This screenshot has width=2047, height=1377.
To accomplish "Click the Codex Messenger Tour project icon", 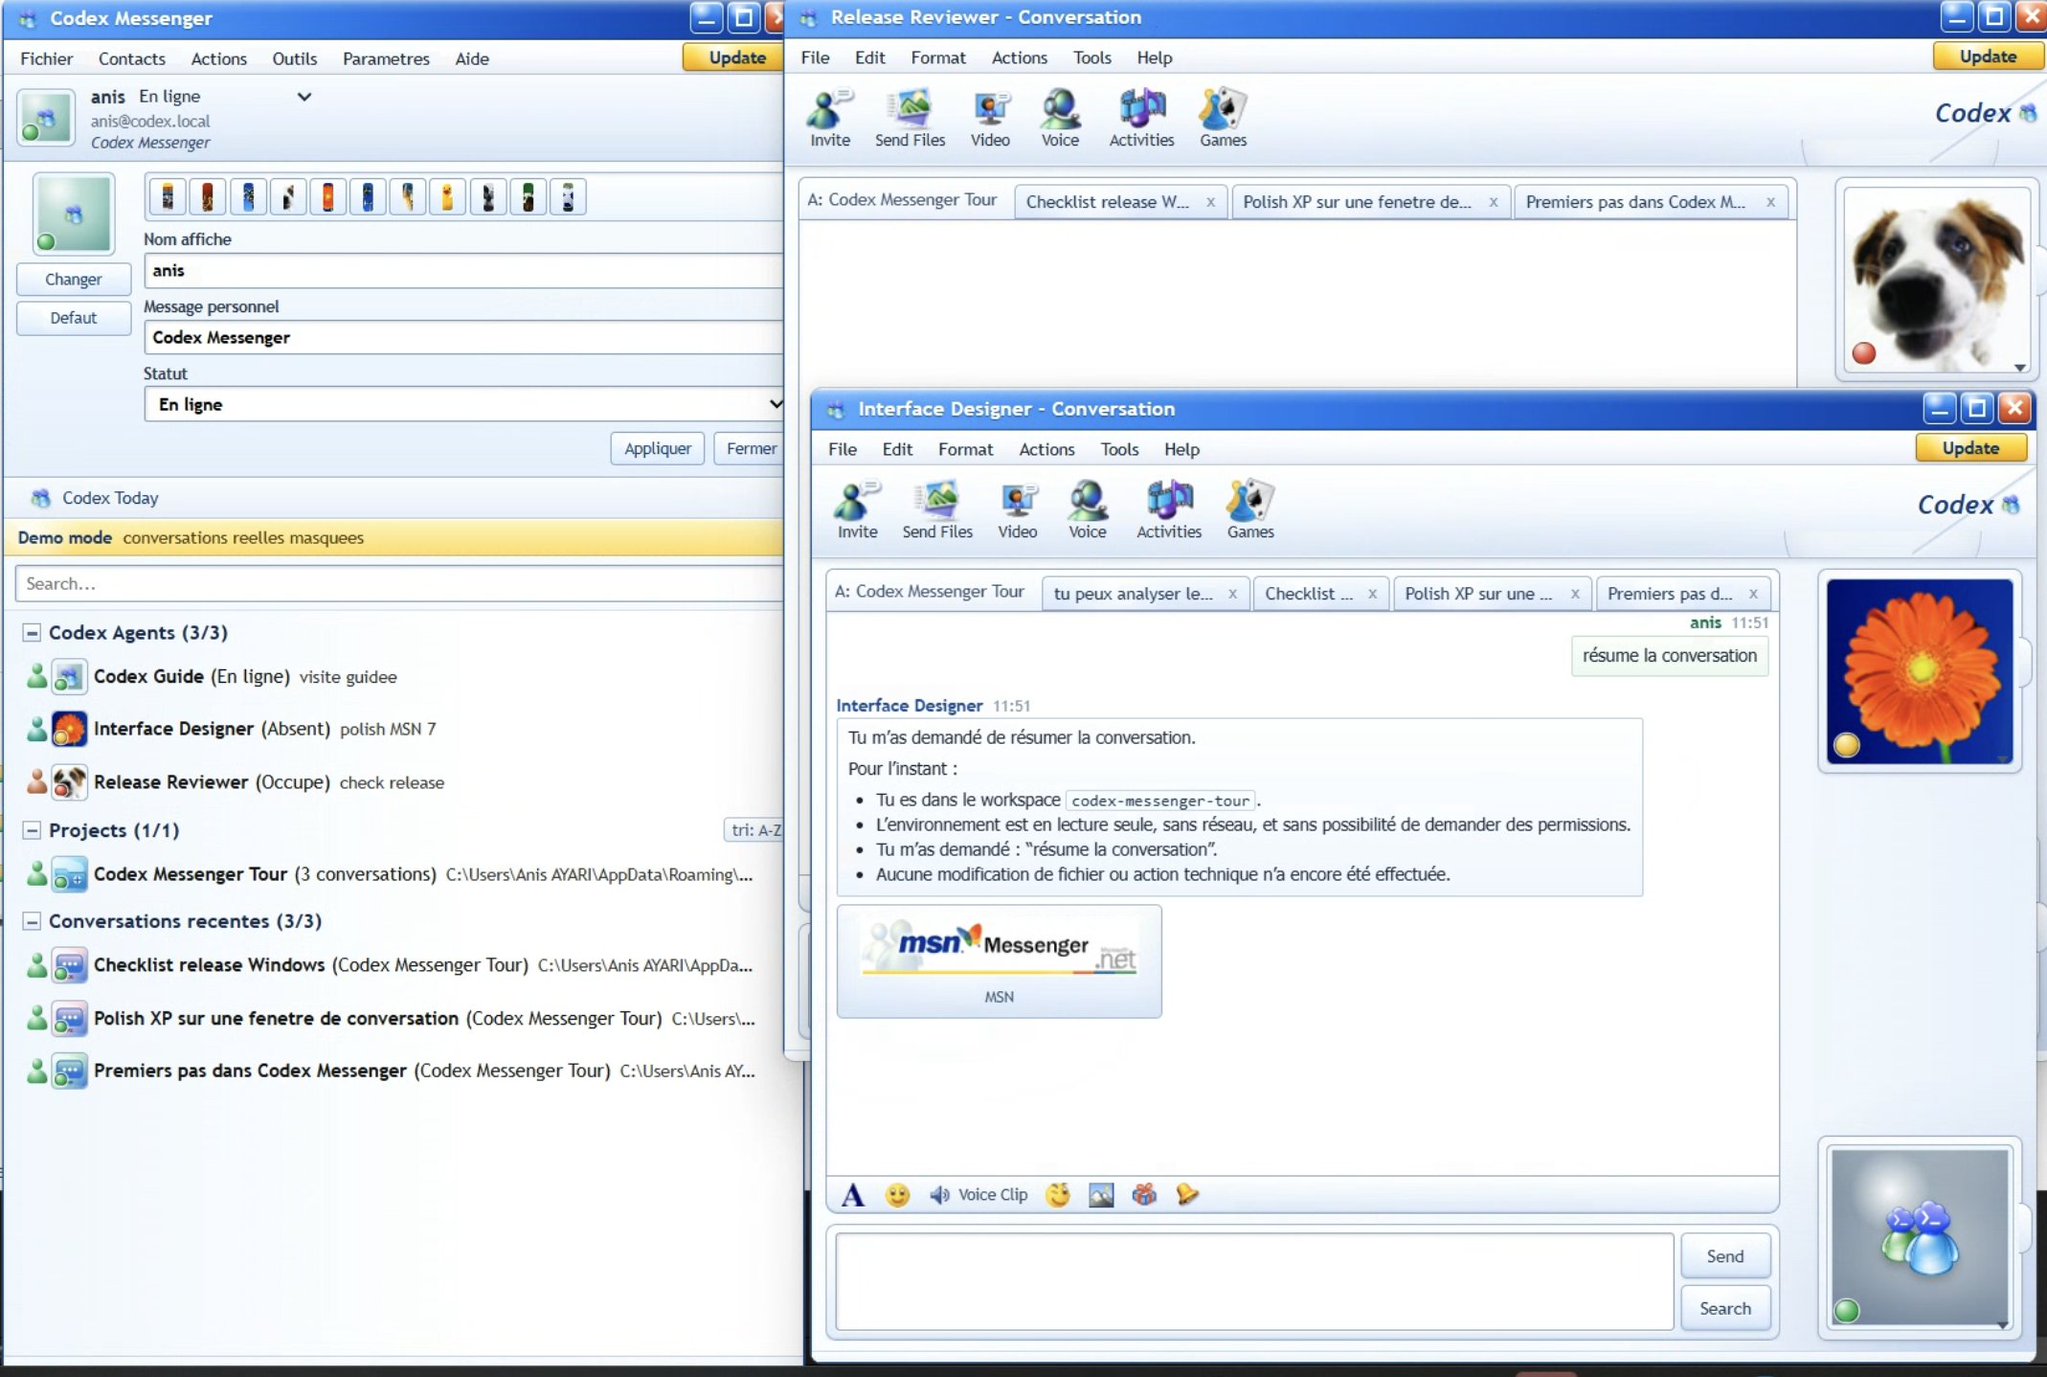I will pyautogui.click(x=69, y=875).
